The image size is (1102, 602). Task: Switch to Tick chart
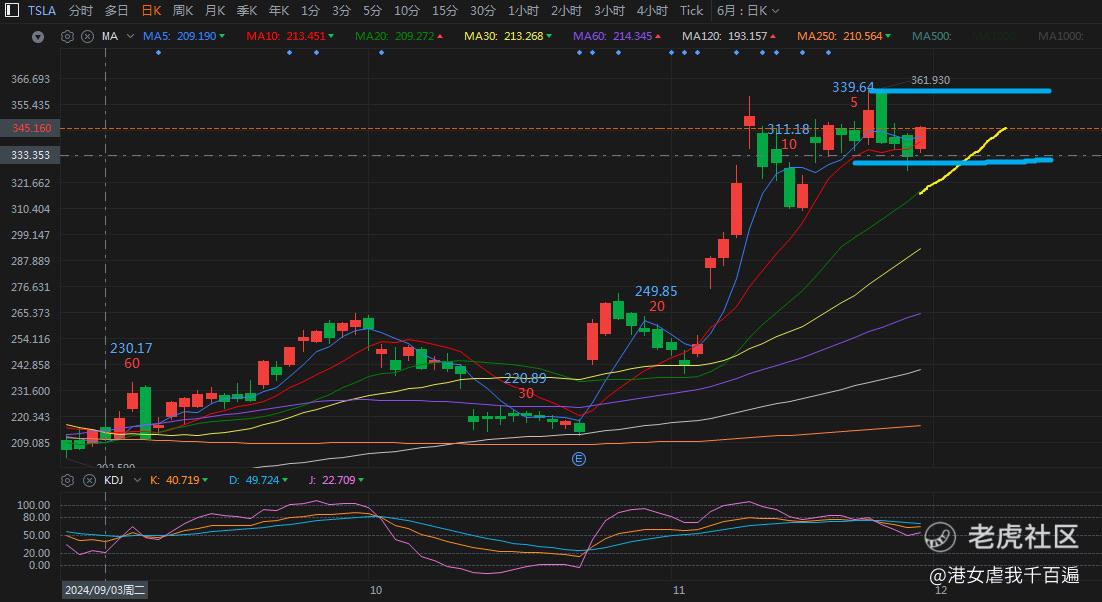[x=692, y=11]
